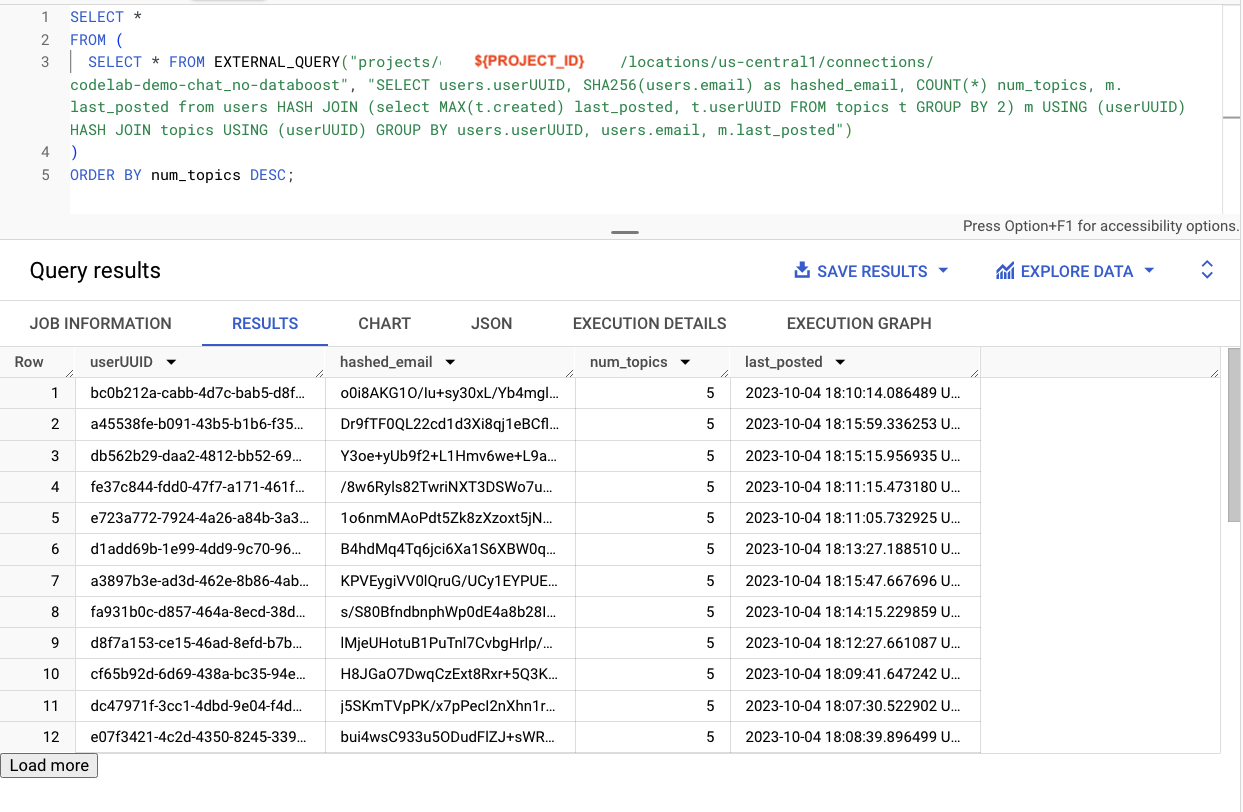
Task: Select the Results tab
Action: 265,323
